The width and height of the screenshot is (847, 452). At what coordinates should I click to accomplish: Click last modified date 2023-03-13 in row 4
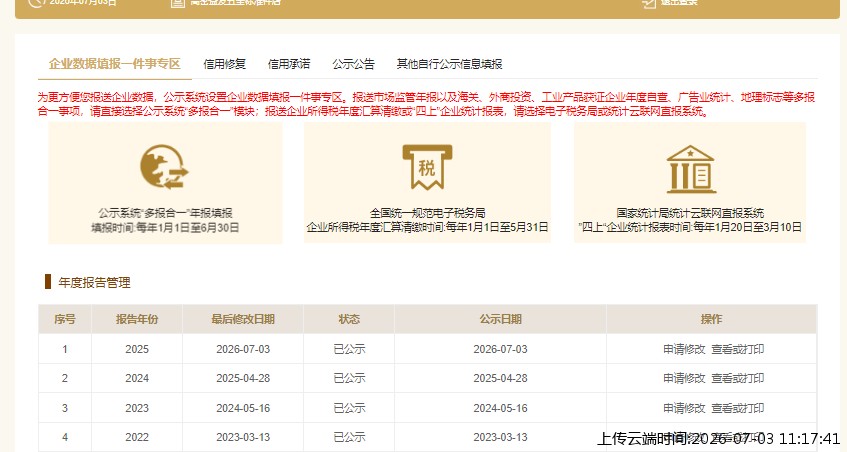point(243,437)
